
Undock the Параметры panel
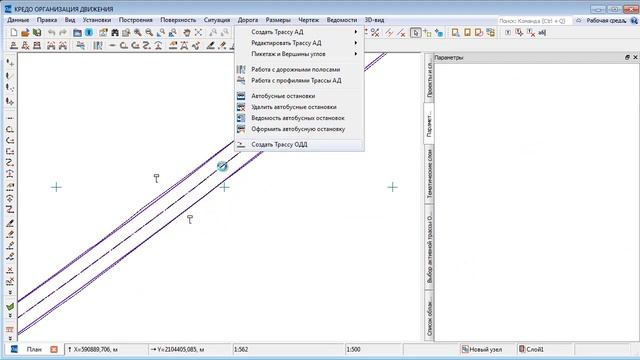pos(627,58)
